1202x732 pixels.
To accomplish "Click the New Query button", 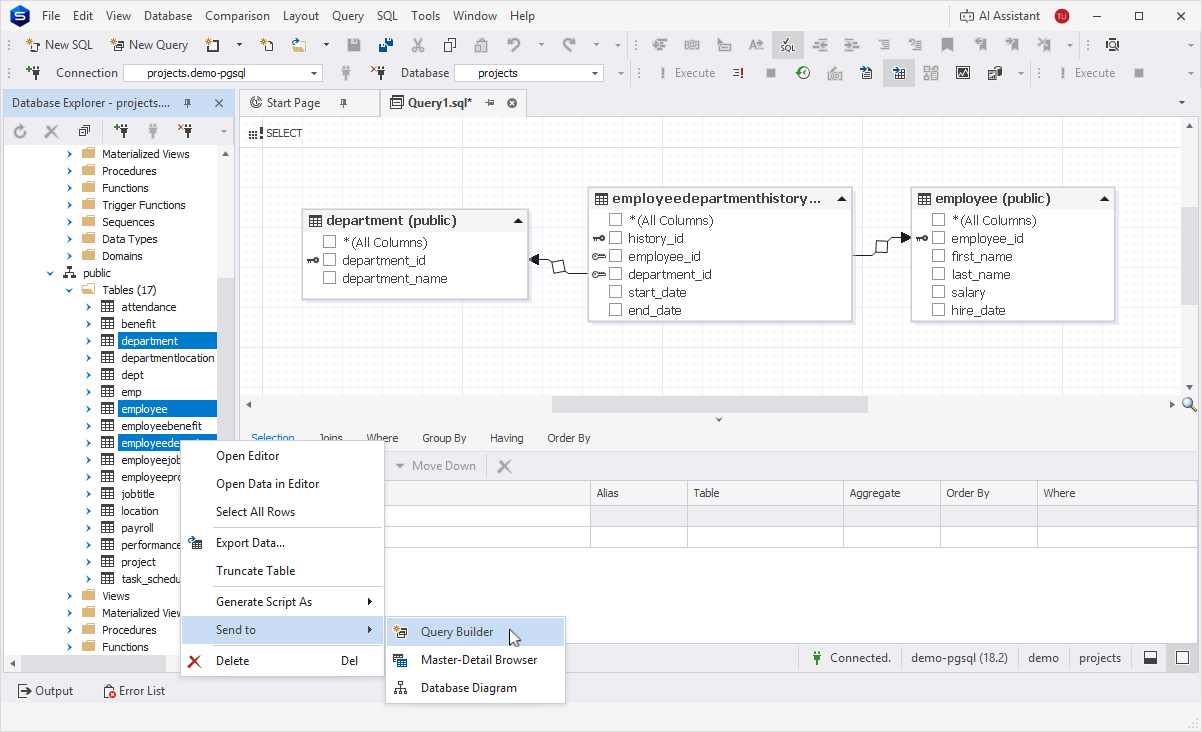I will click(149, 45).
